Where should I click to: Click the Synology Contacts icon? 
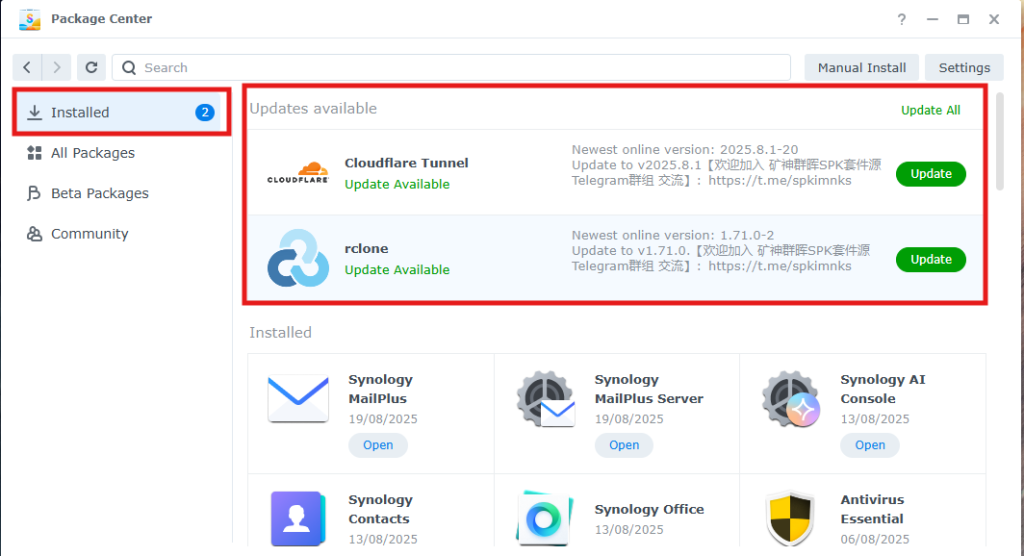(x=298, y=519)
